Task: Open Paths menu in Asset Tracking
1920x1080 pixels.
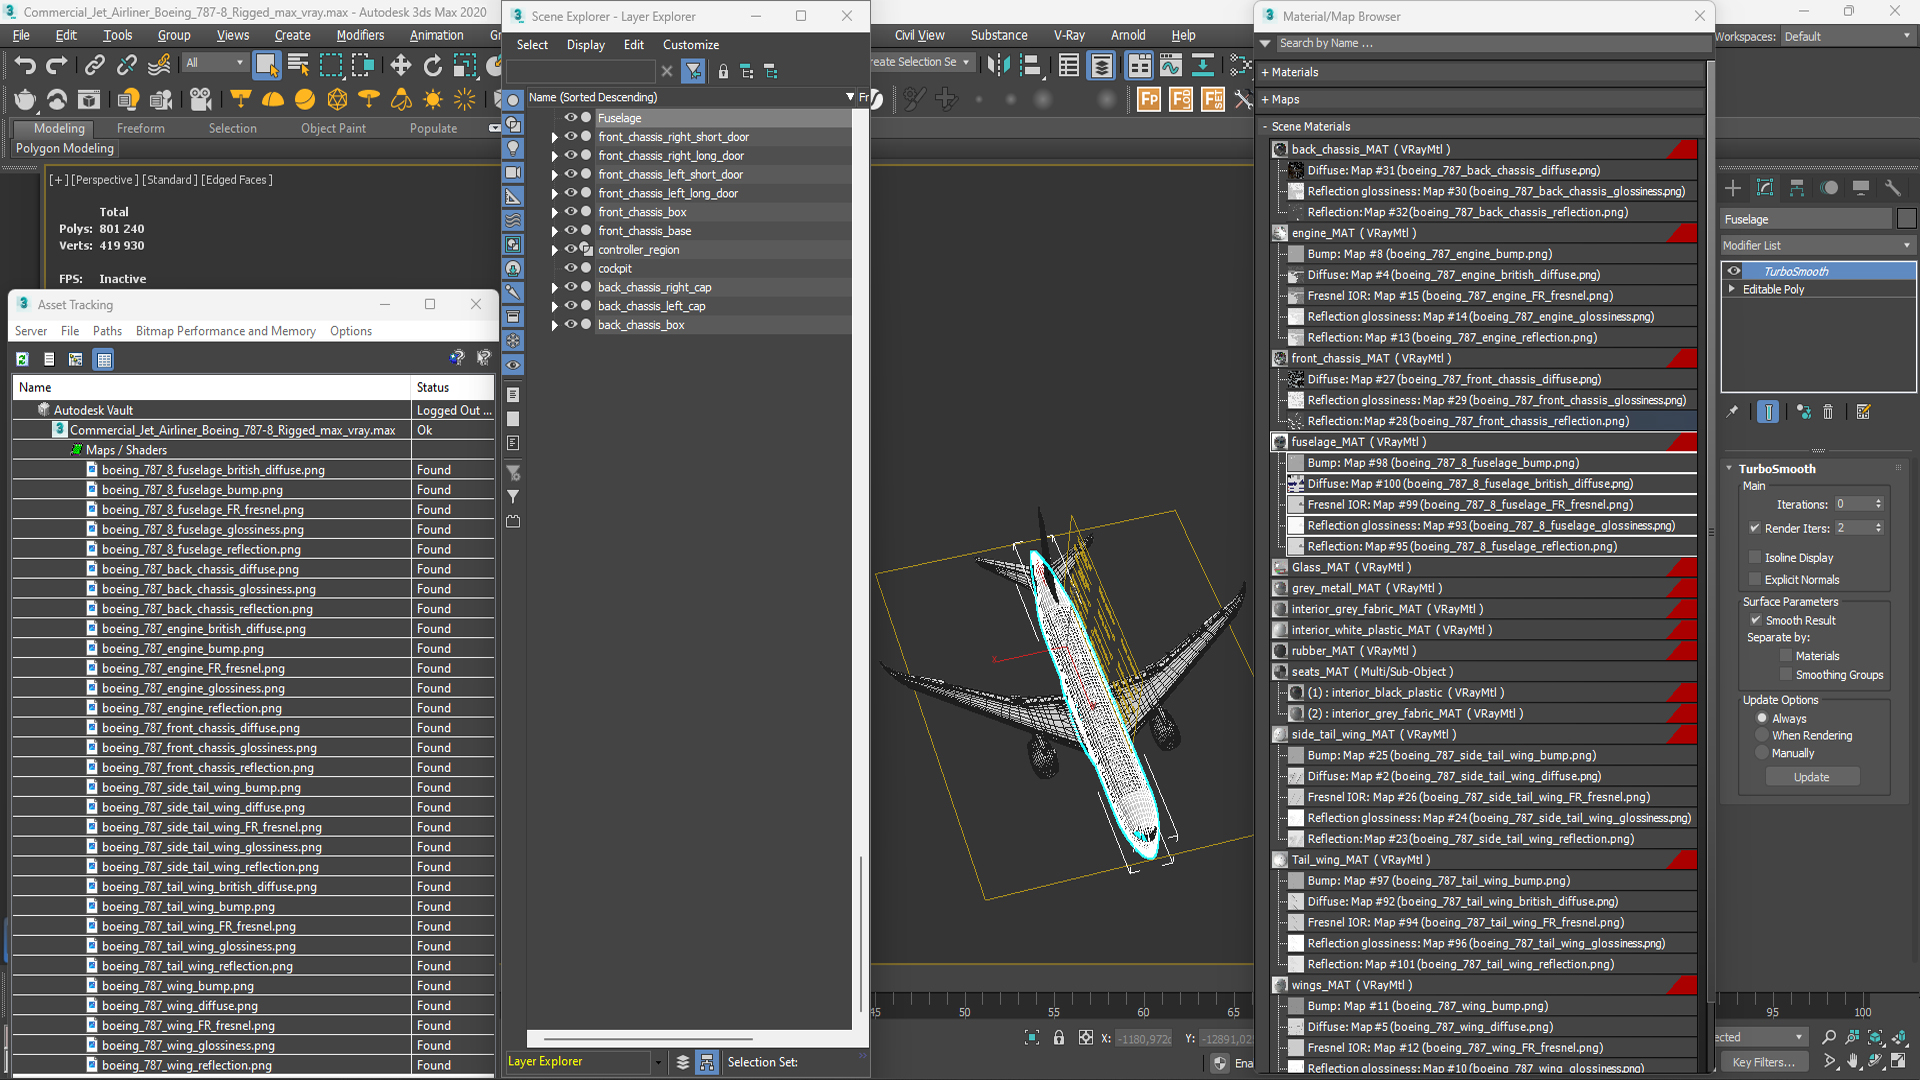Action: tap(107, 331)
